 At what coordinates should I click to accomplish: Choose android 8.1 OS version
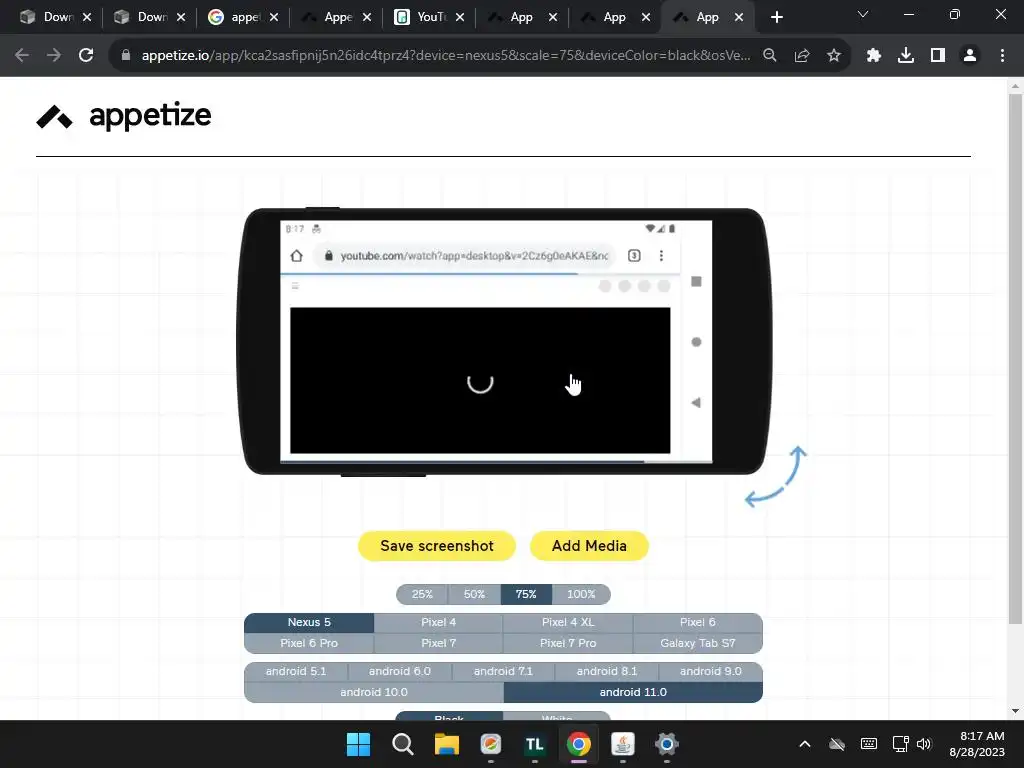click(x=607, y=671)
